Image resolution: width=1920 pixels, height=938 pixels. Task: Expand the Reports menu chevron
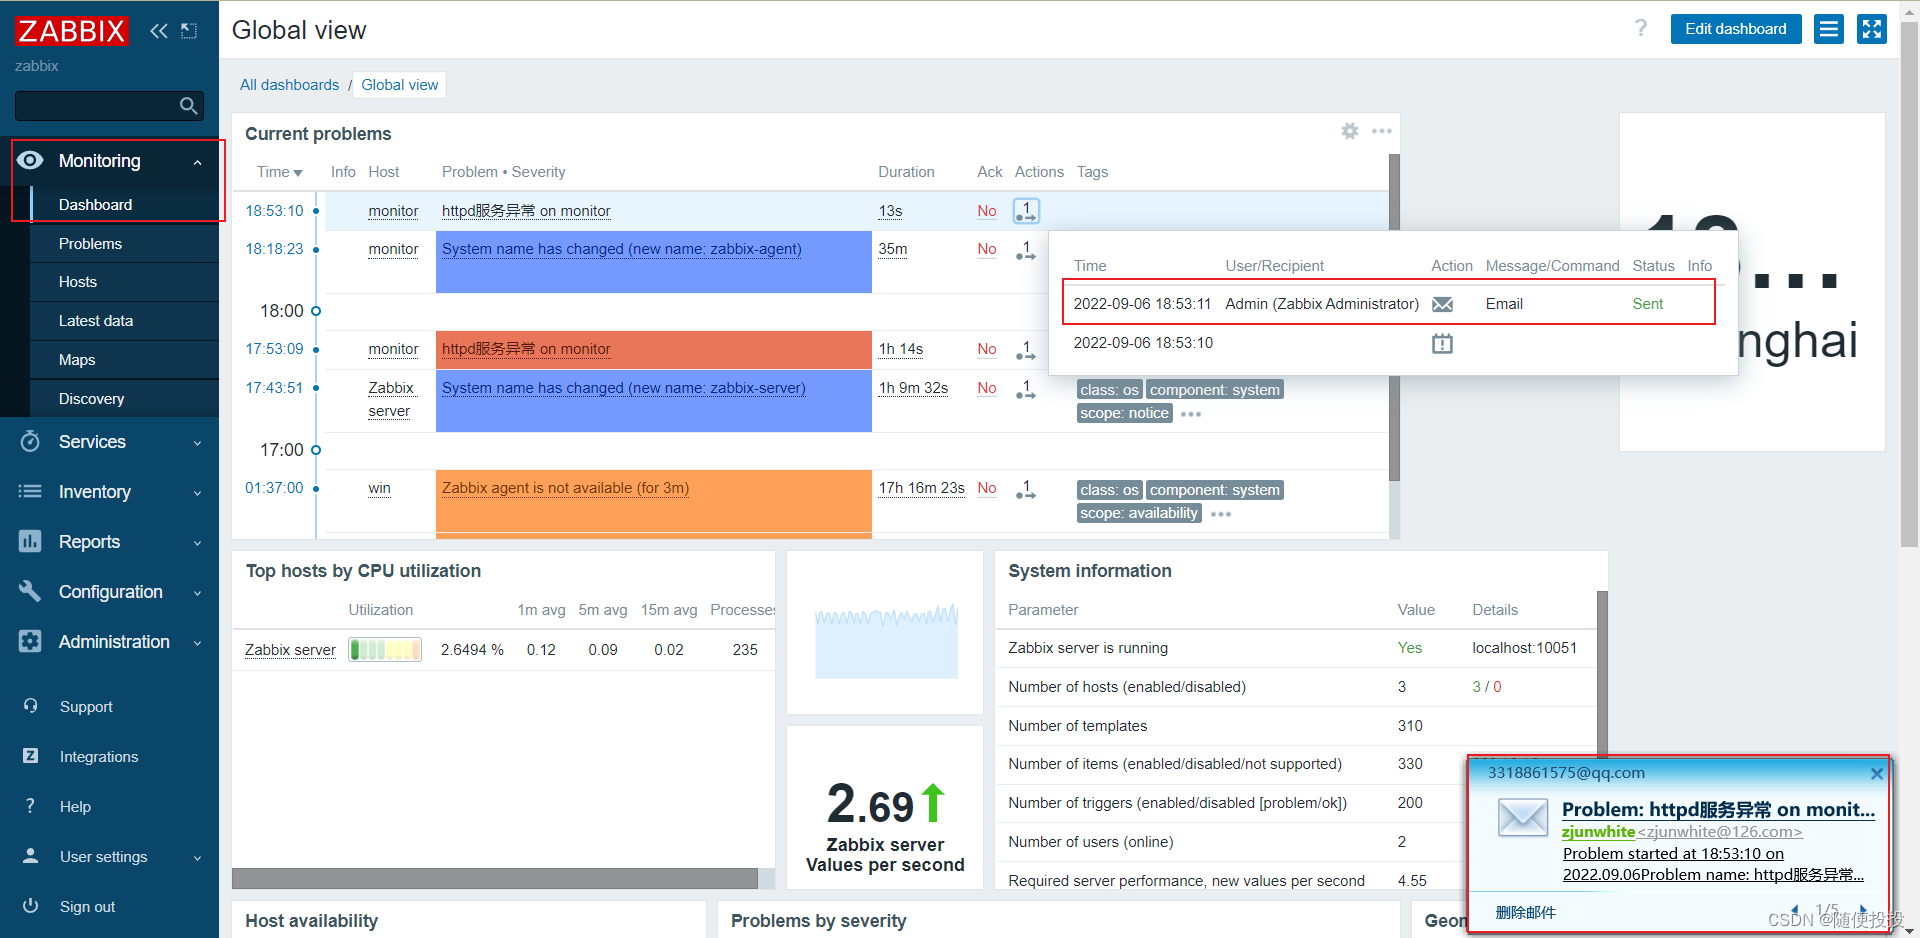(198, 543)
